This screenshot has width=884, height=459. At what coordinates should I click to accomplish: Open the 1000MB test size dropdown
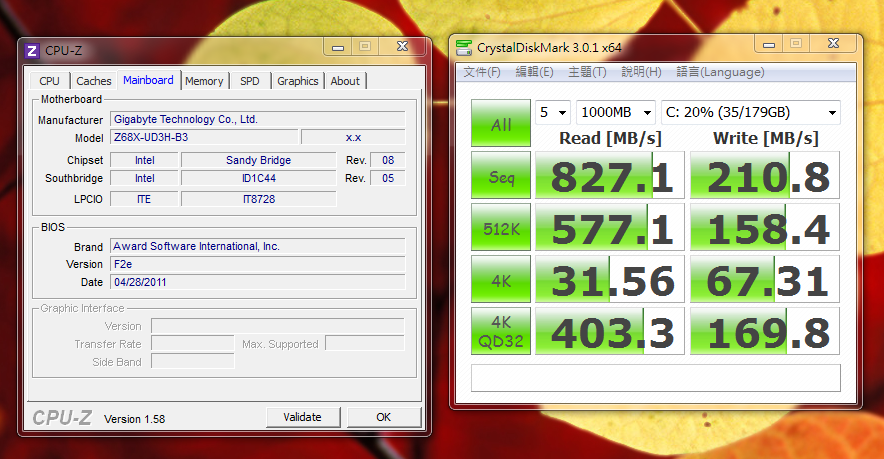pyautogui.click(x=616, y=112)
